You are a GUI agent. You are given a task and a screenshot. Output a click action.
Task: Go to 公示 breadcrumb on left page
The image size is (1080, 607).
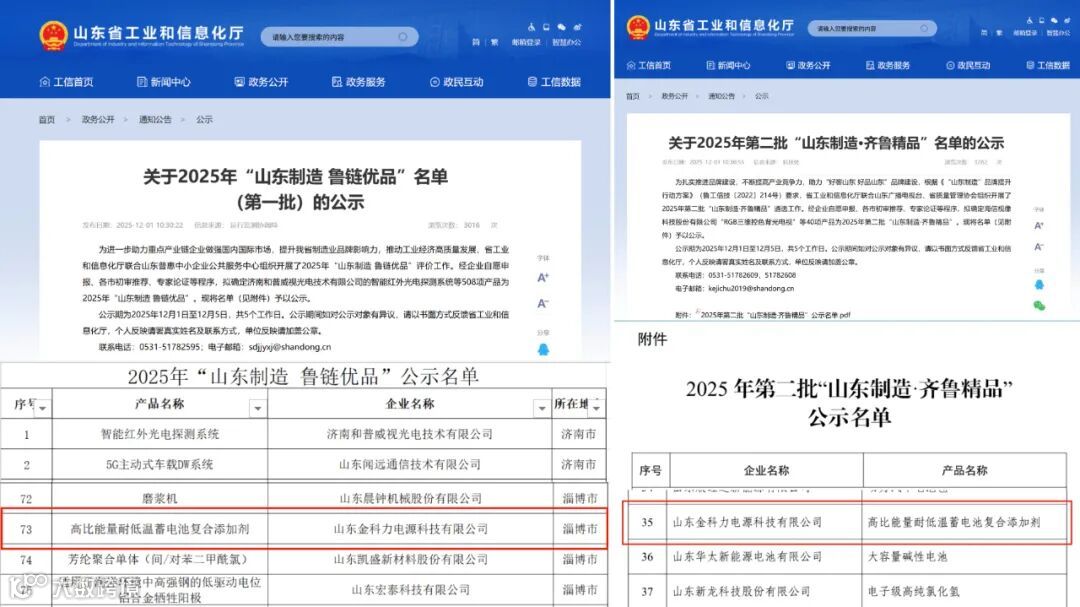(x=204, y=120)
